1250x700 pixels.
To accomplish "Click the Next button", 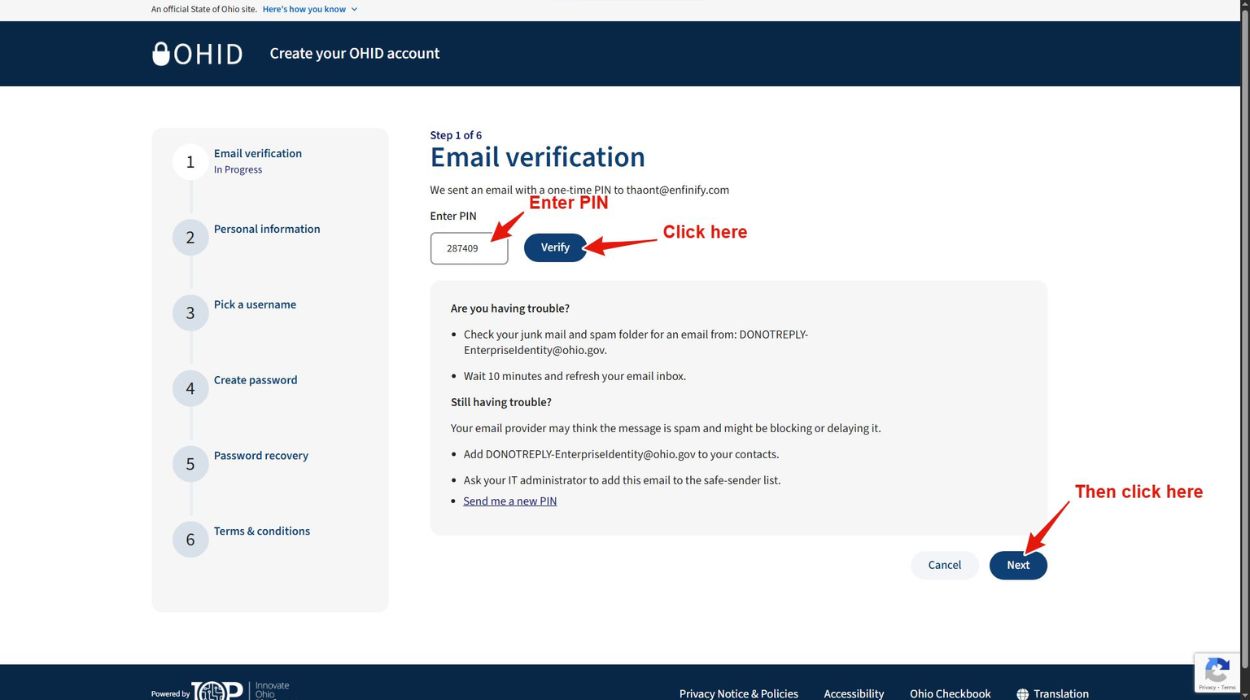I will pyautogui.click(x=1018, y=565).
